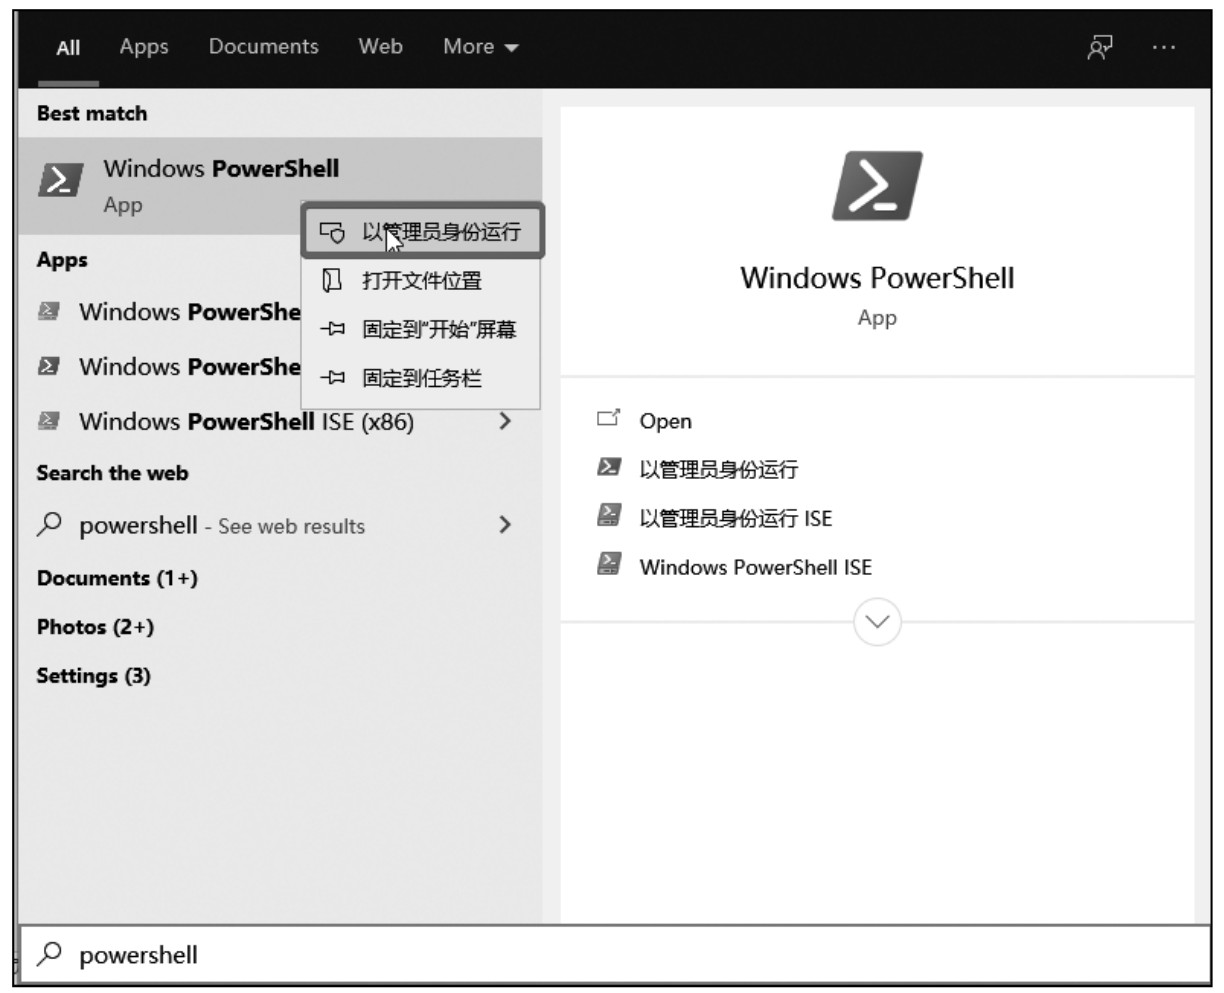The height and width of the screenshot is (993, 1224).
Task: Click shield icon beside 以管理员身份运行 menu entry
Action: 332,233
